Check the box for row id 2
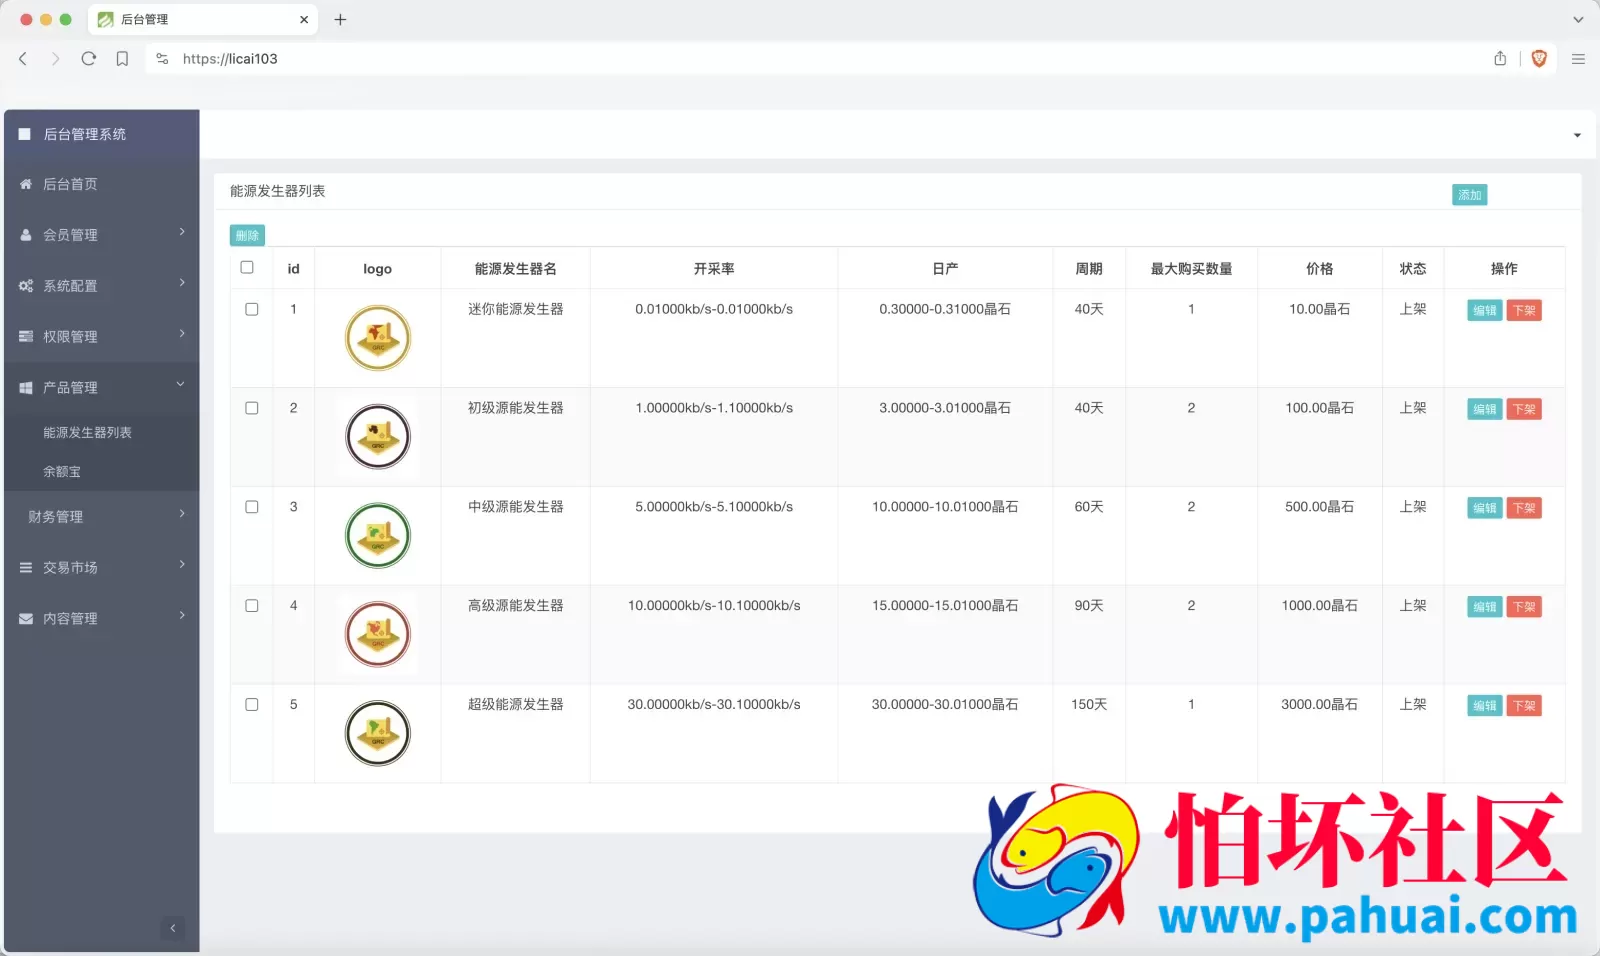 [x=252, y=408]
